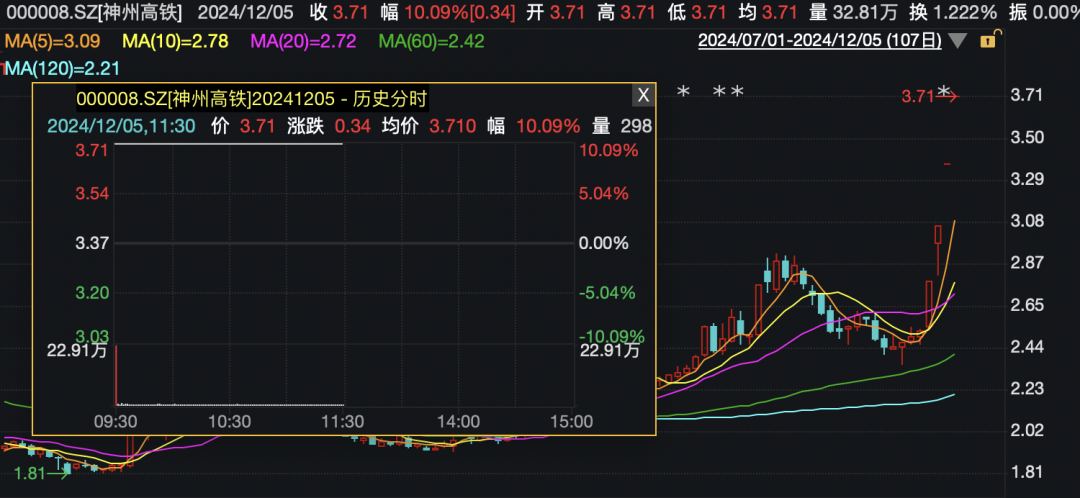This screenshot has width=1080, height=498.
Task: Click the 11:30 time axis label
Action: tap(344, 421)
